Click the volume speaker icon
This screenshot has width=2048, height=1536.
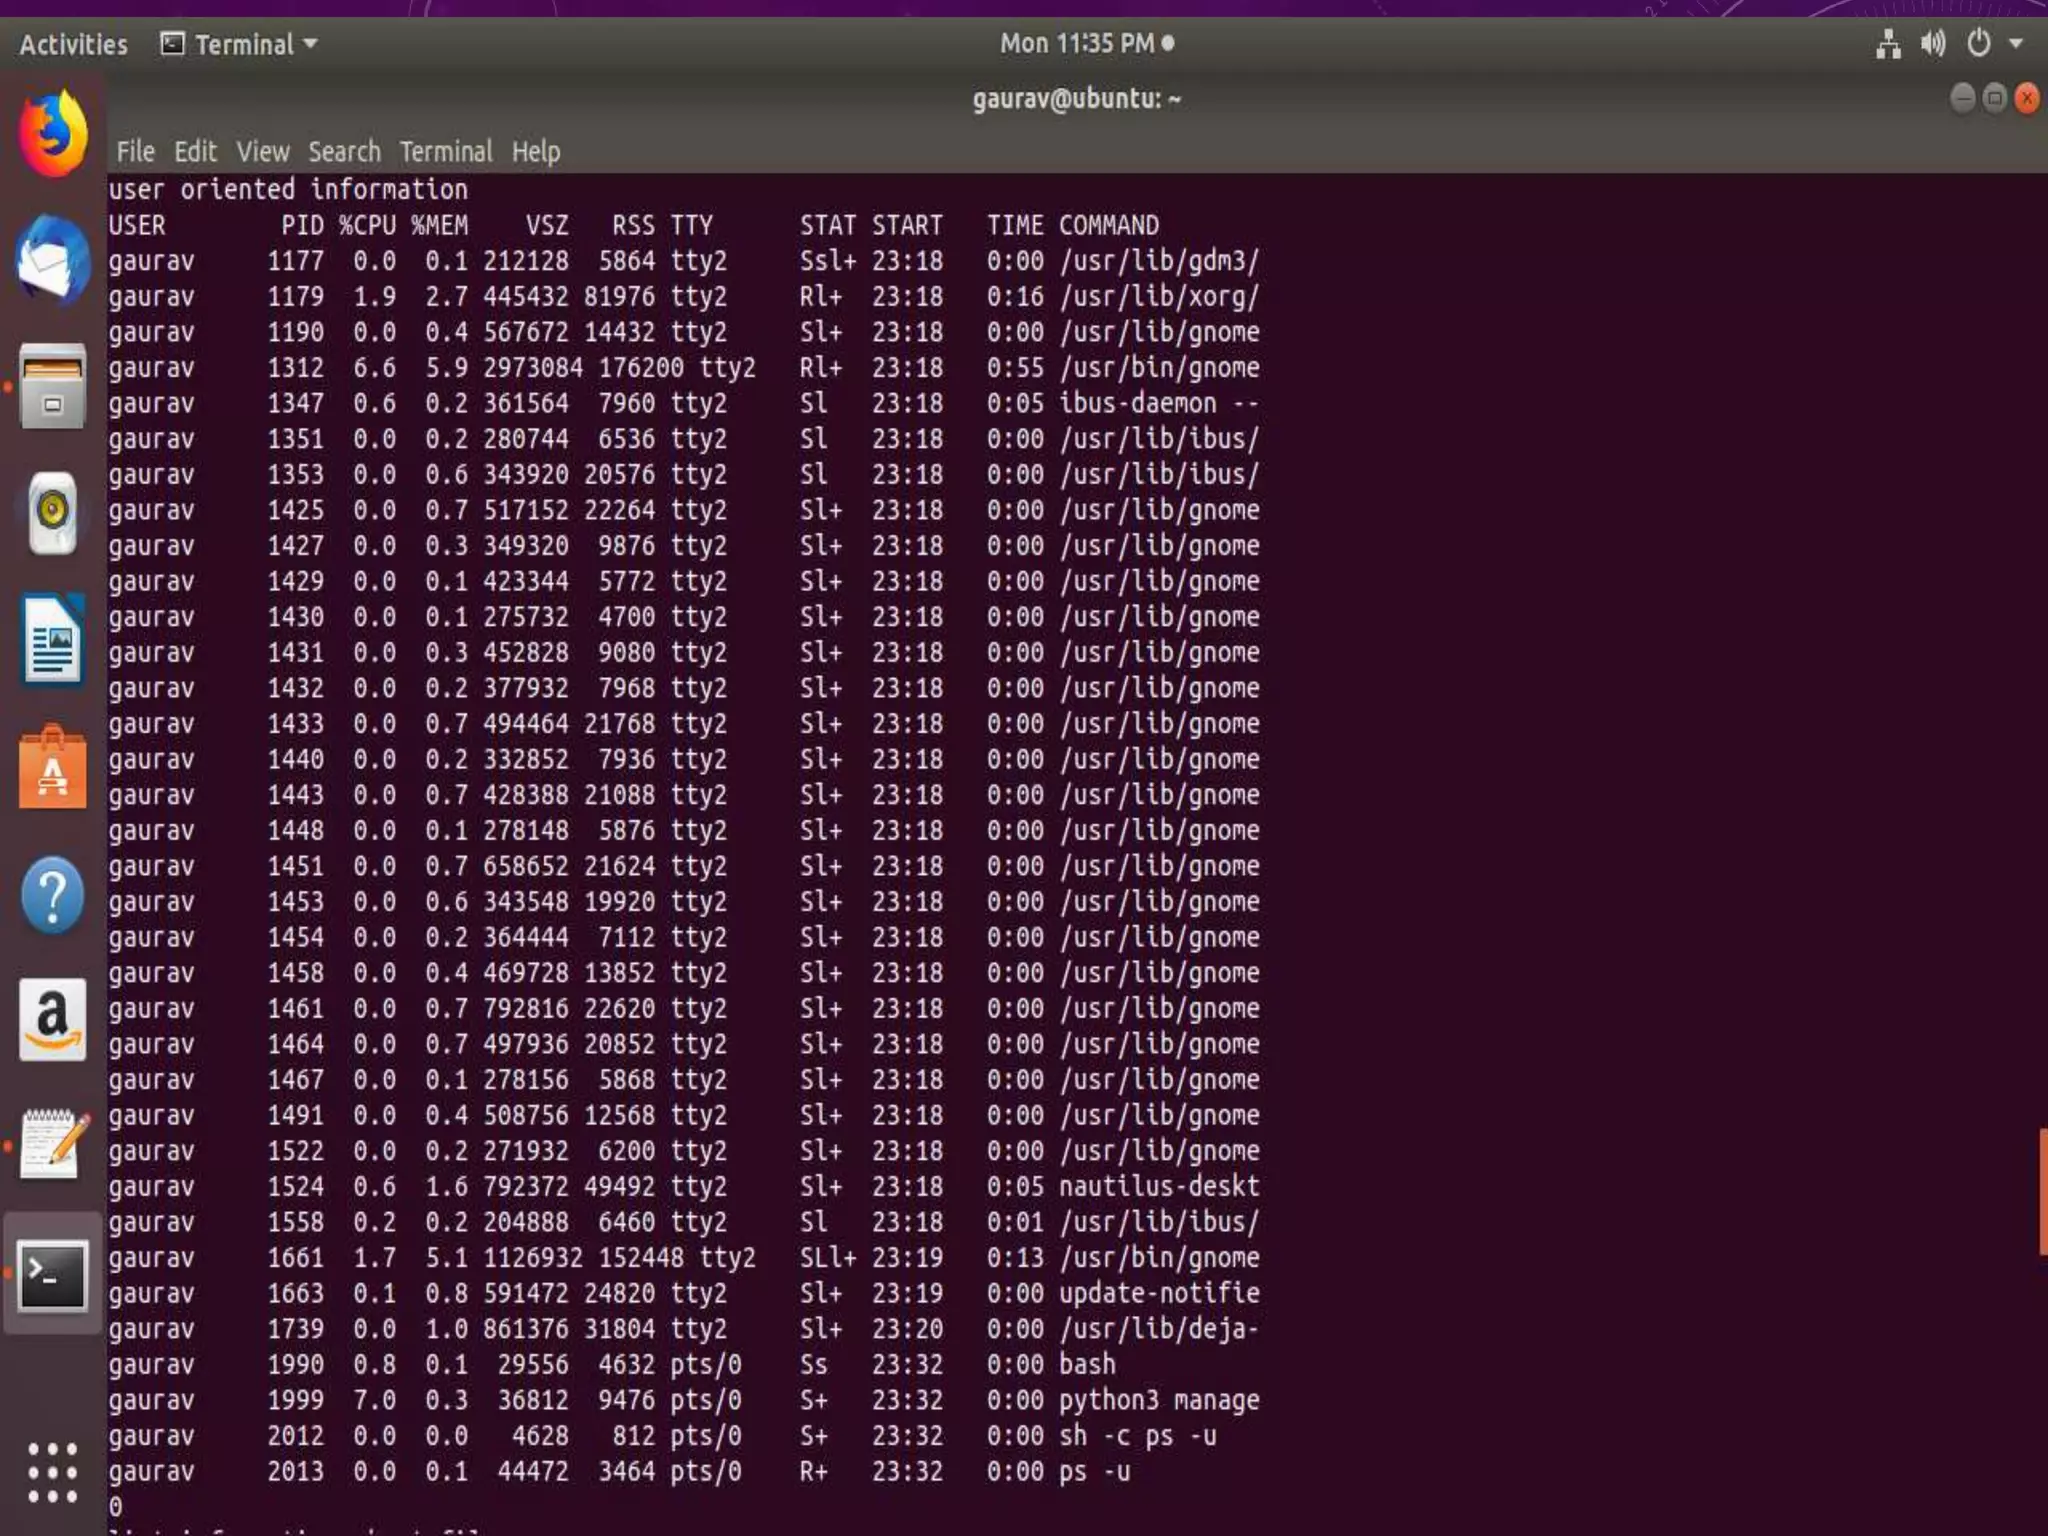[1932, 44]
